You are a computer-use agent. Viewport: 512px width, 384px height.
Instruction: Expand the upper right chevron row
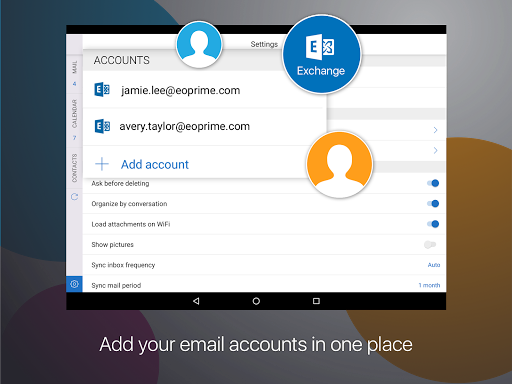(435, 130)
